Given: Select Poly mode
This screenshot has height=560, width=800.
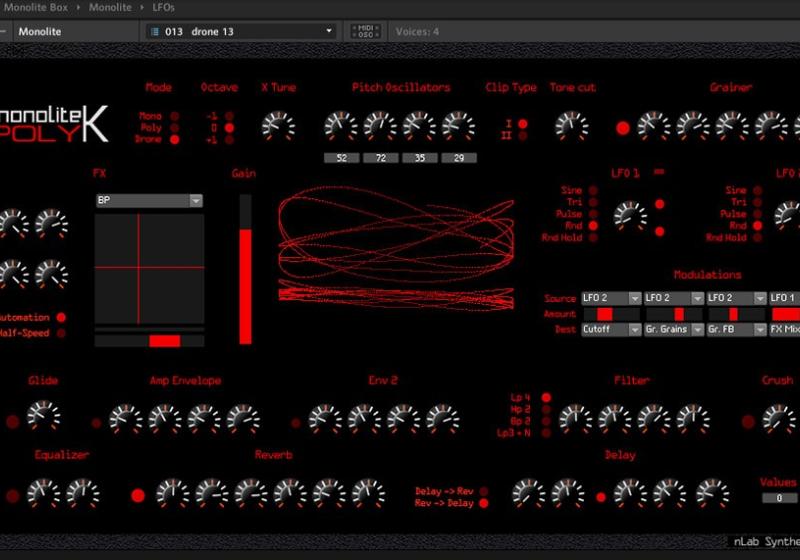Looking at the screenshot, I should pos(175,128).
